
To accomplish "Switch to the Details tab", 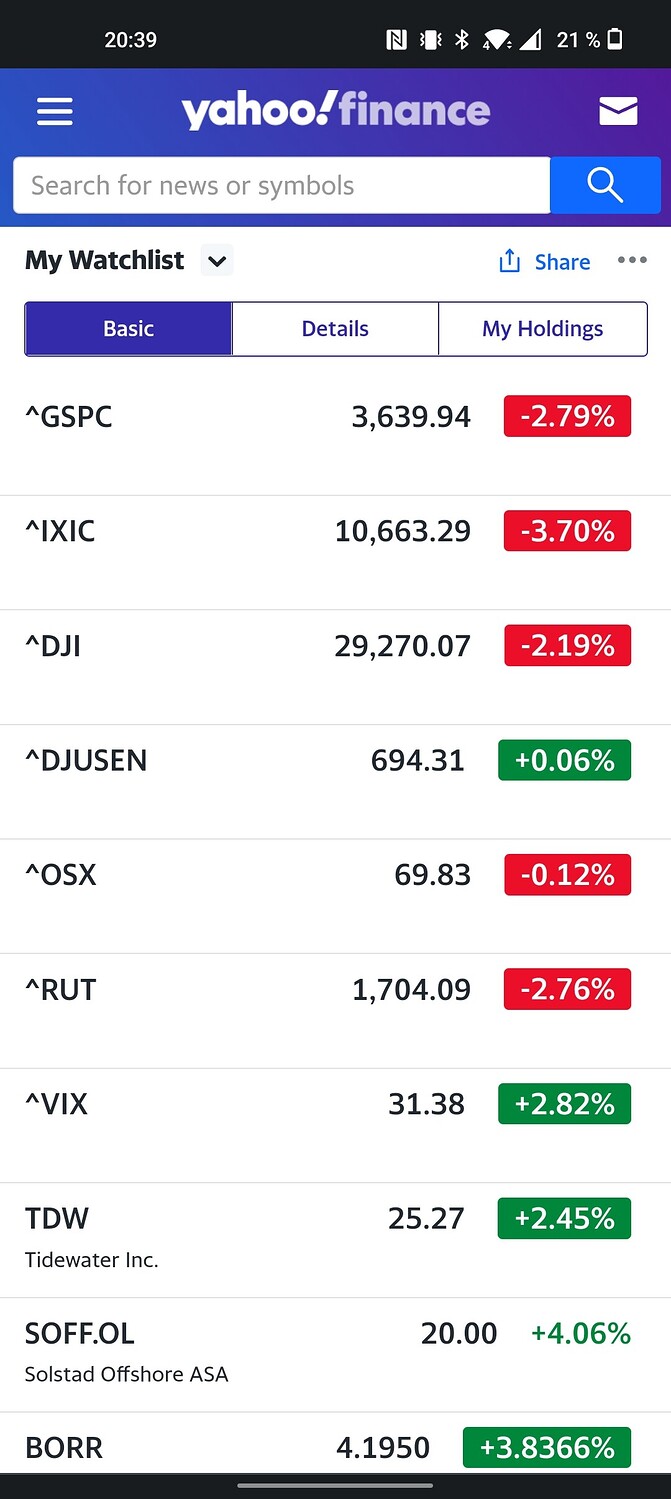I will coord(335,329).
